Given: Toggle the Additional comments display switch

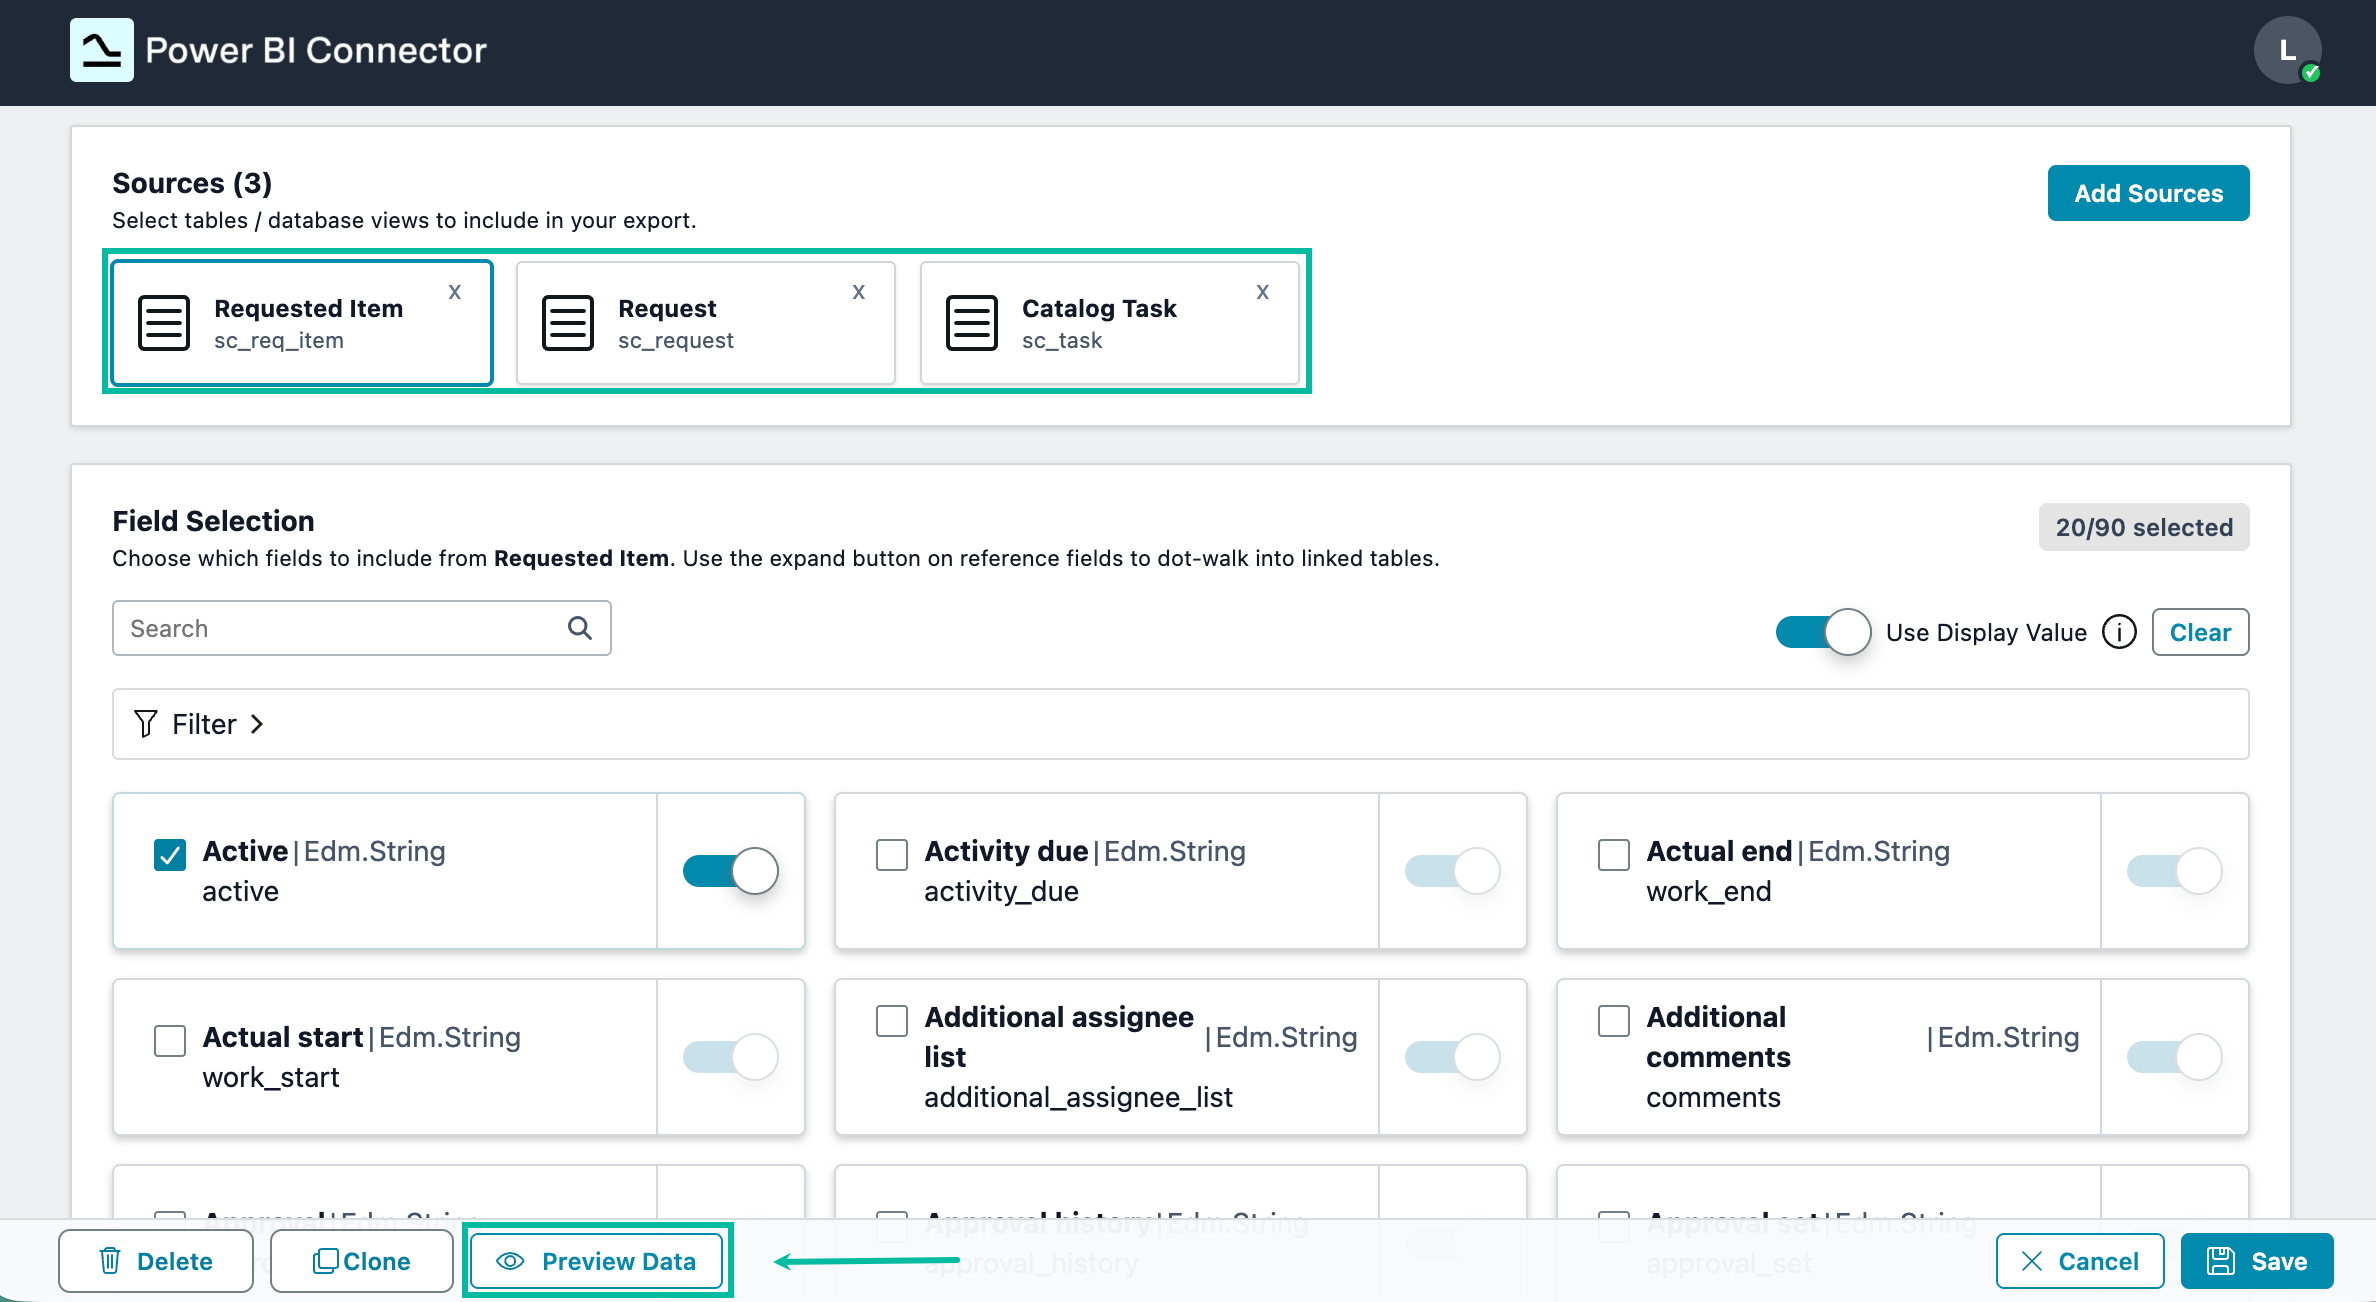Looking at the screenshot, I should (x=2175, y=1057).
